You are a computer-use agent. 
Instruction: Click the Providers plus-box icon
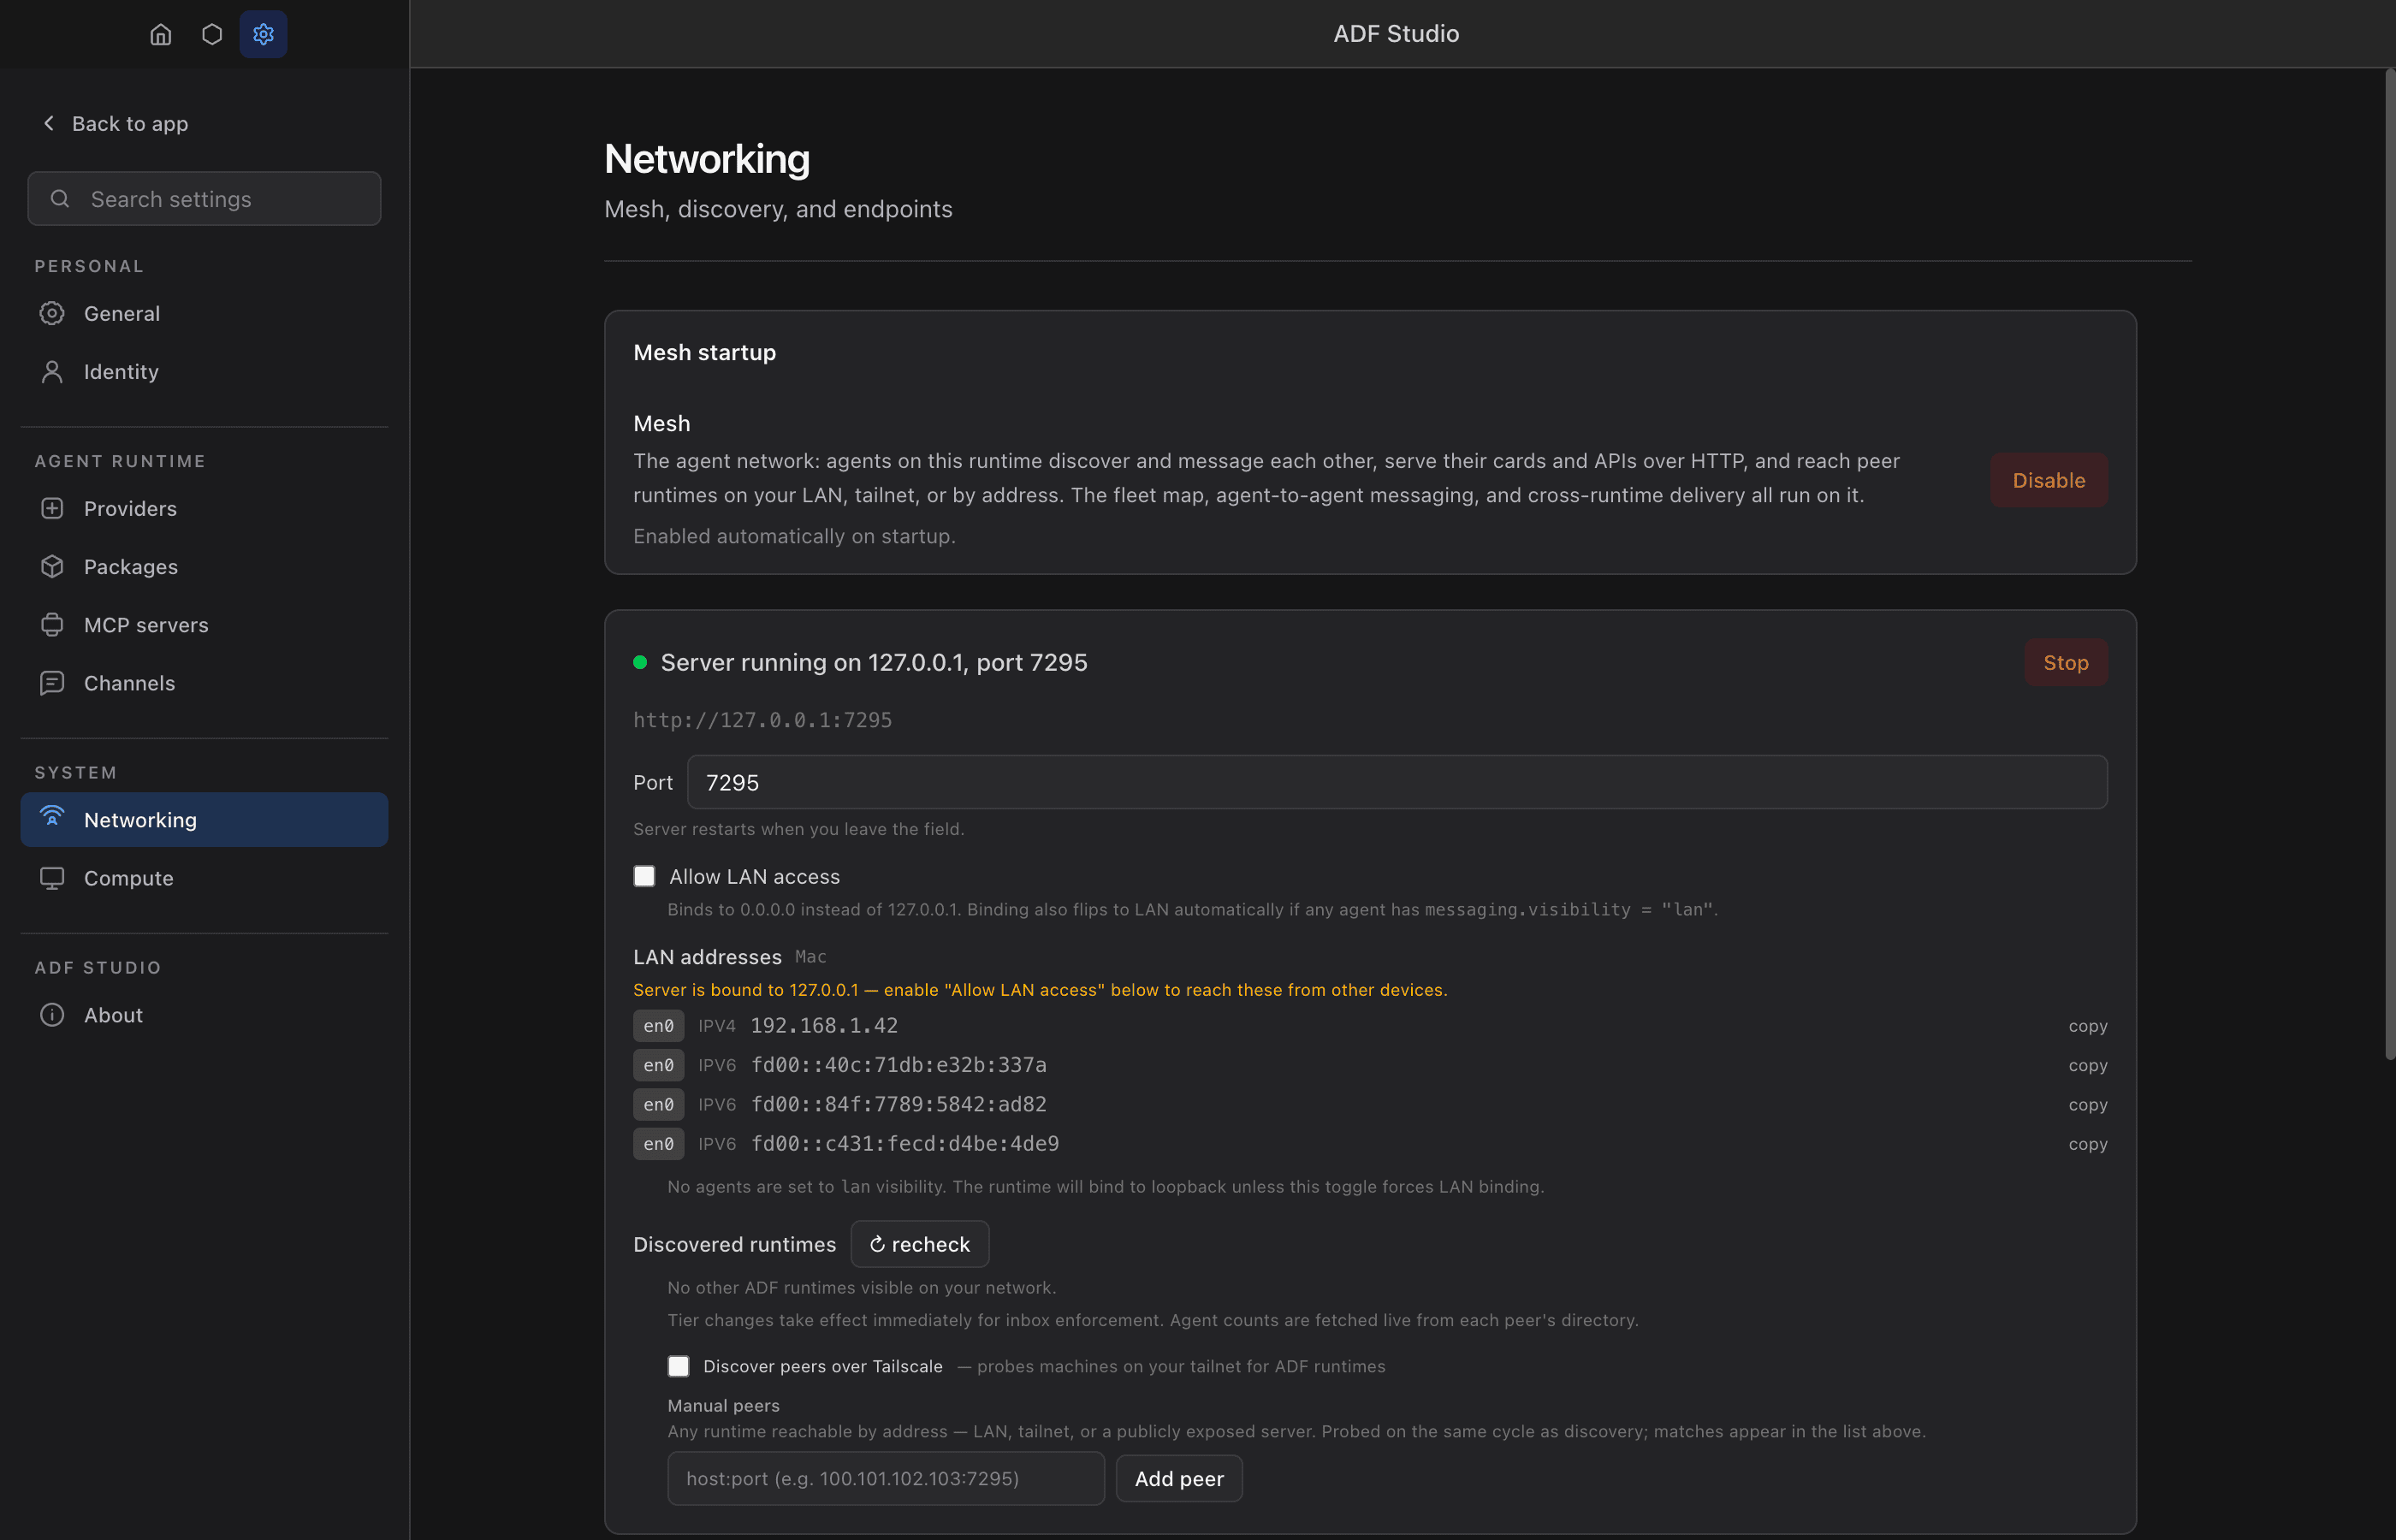click(52, 508)
